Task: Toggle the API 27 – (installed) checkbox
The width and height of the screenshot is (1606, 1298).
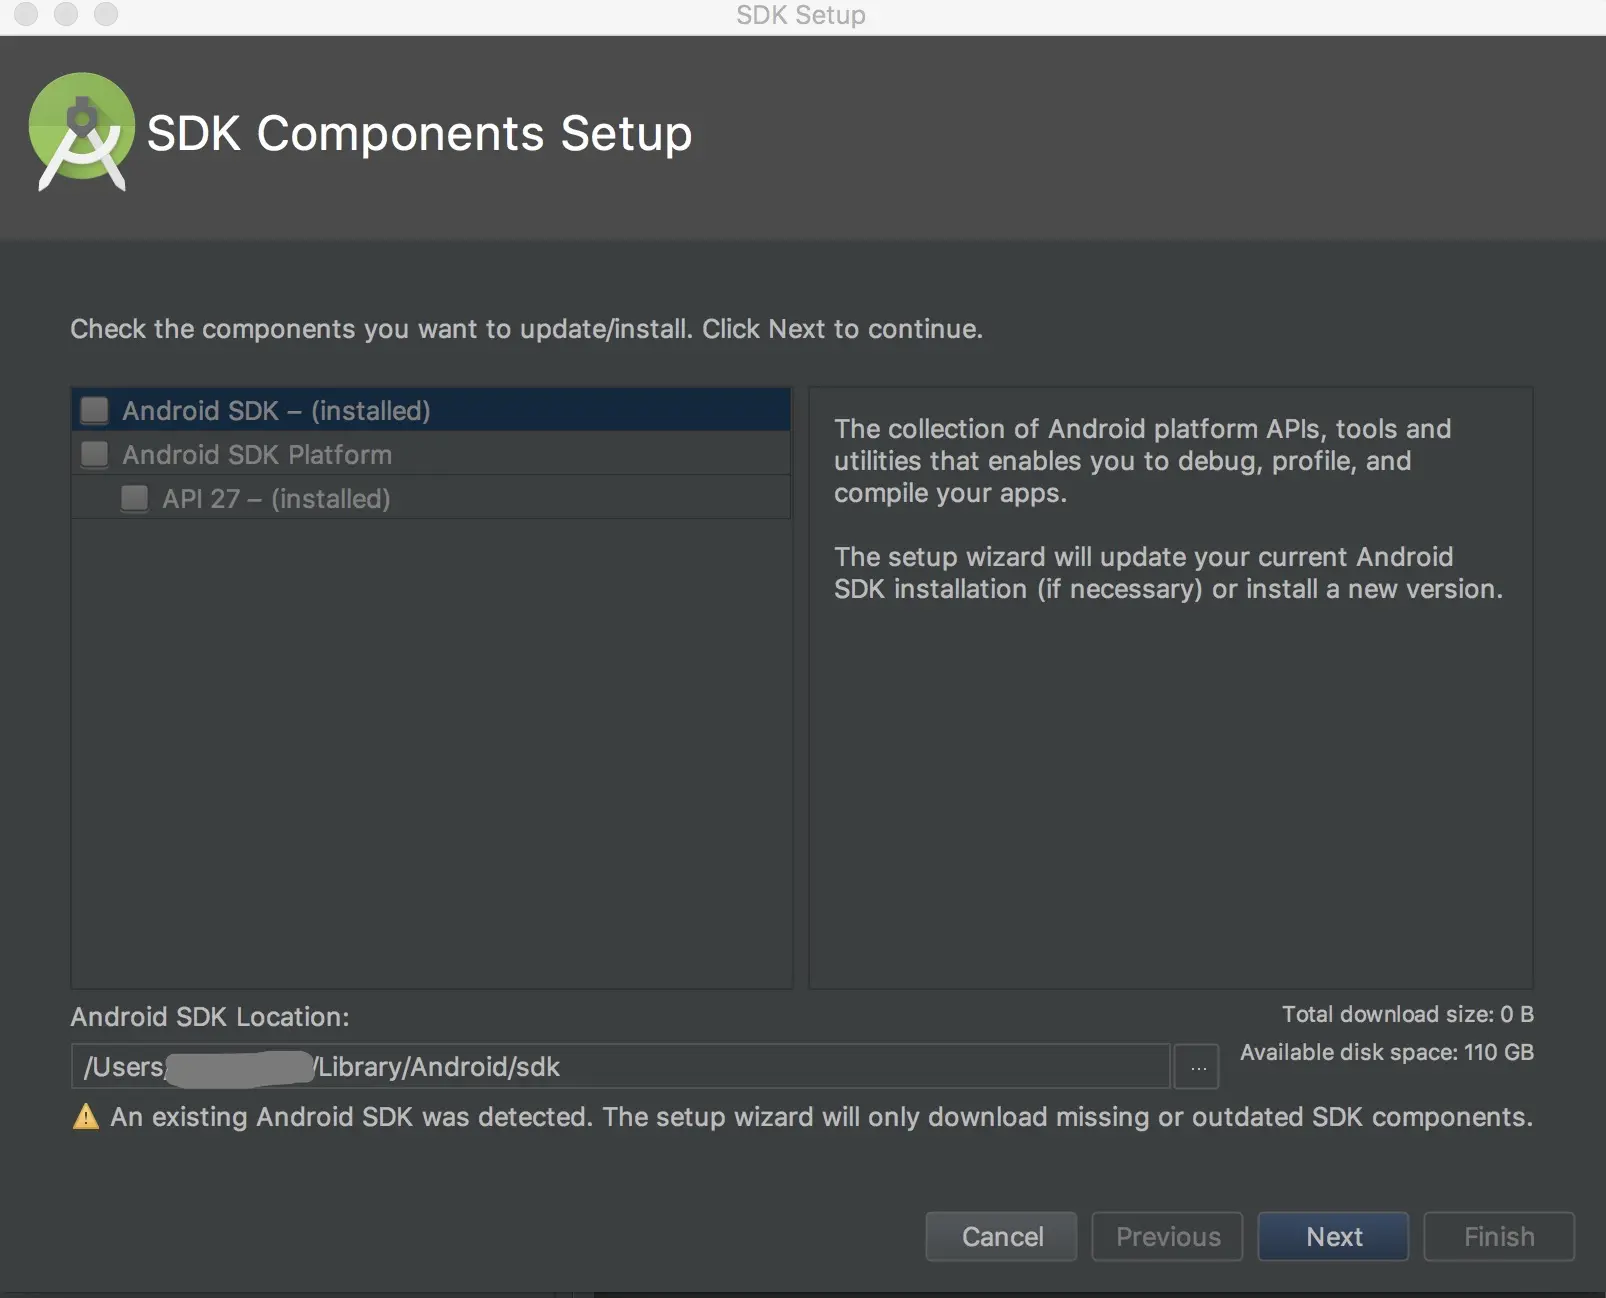Action: tap(134, 498)
